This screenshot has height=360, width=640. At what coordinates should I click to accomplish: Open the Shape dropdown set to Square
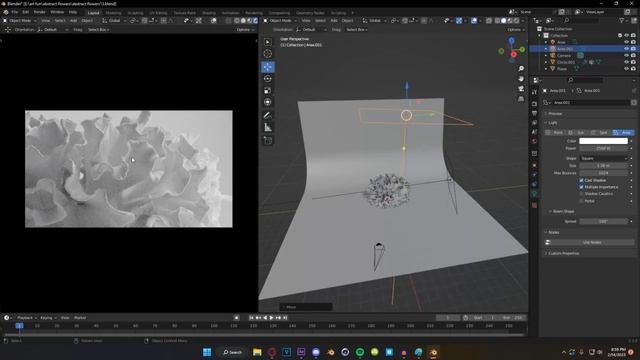coord(603,158)
